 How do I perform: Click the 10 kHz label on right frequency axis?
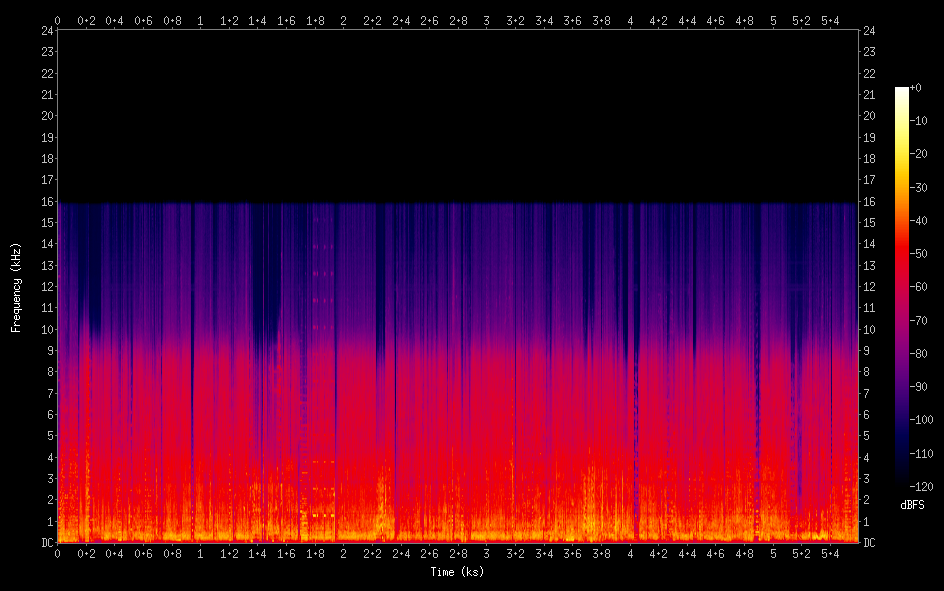click(x=869, y=330)
